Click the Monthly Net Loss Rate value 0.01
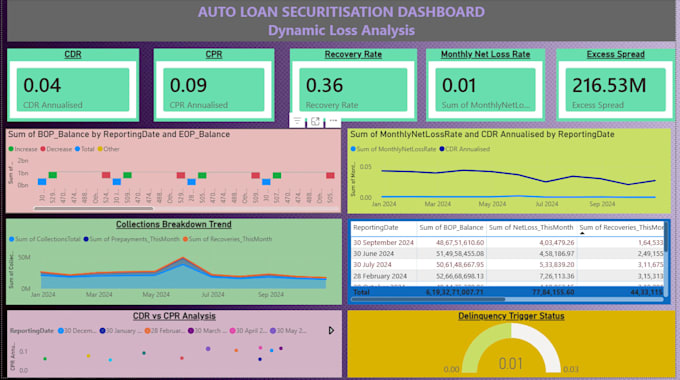Screen dimensions: 680x380 coord(459,85)
